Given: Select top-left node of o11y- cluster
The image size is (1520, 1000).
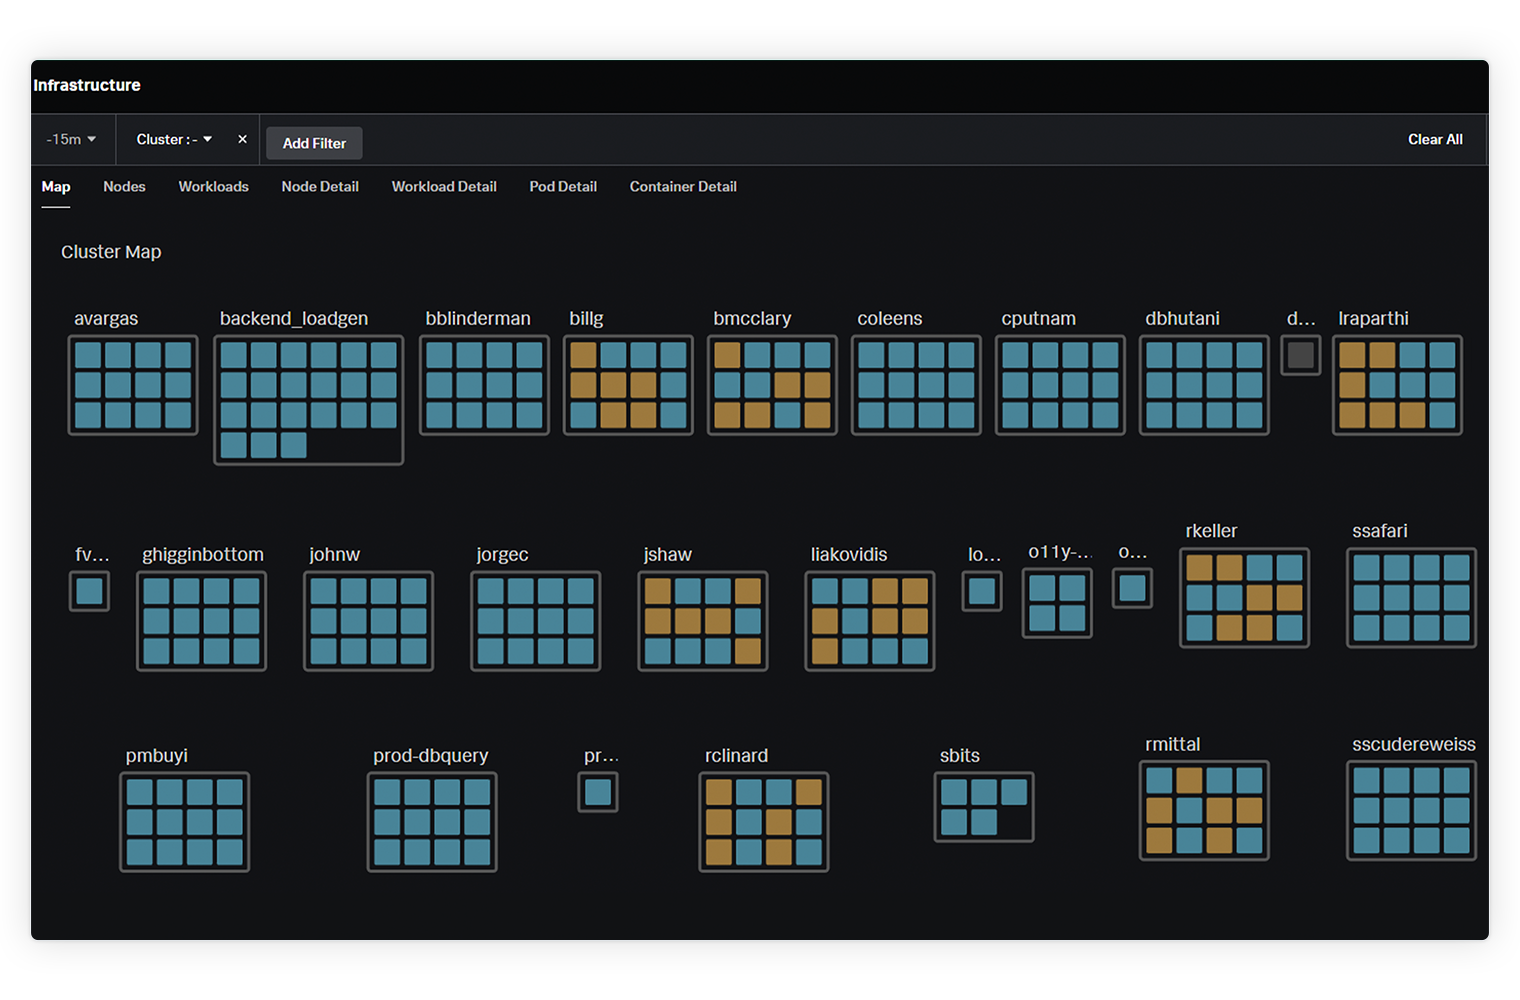Looking at the screenshot, I should (1042, 588).
